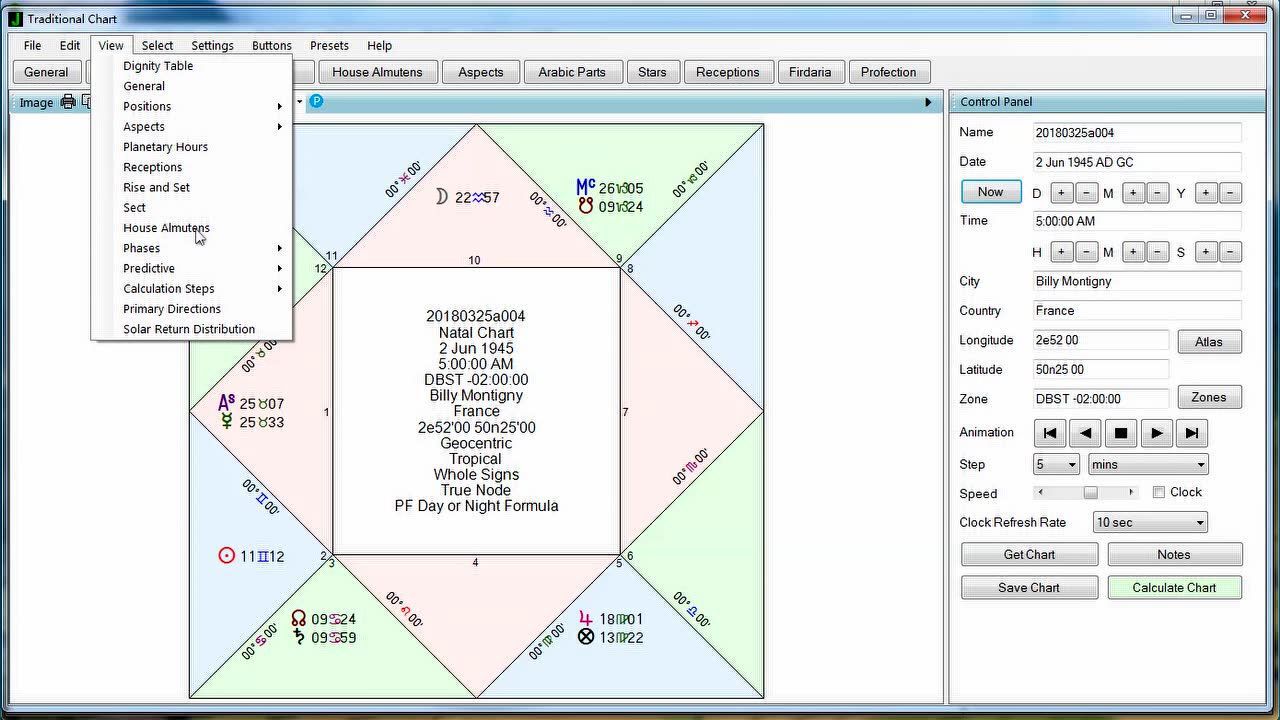Step animation backward with the reverse arrow

[1085, 433]
